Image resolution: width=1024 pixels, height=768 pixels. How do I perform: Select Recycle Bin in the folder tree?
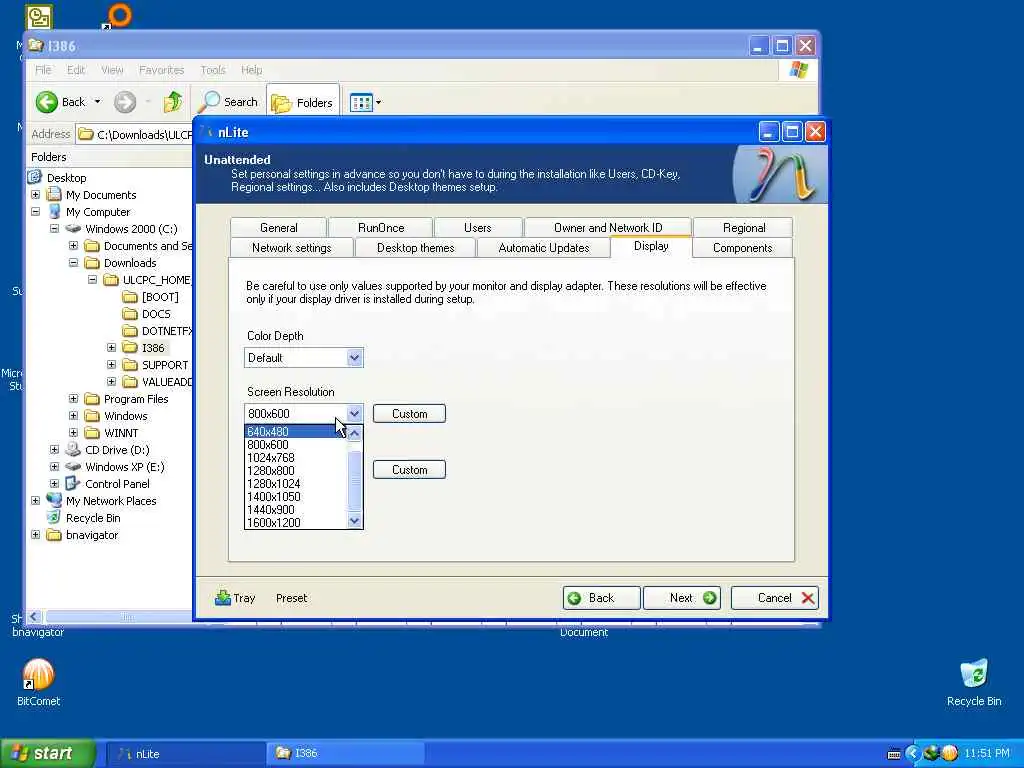click(x=93, y=518)
